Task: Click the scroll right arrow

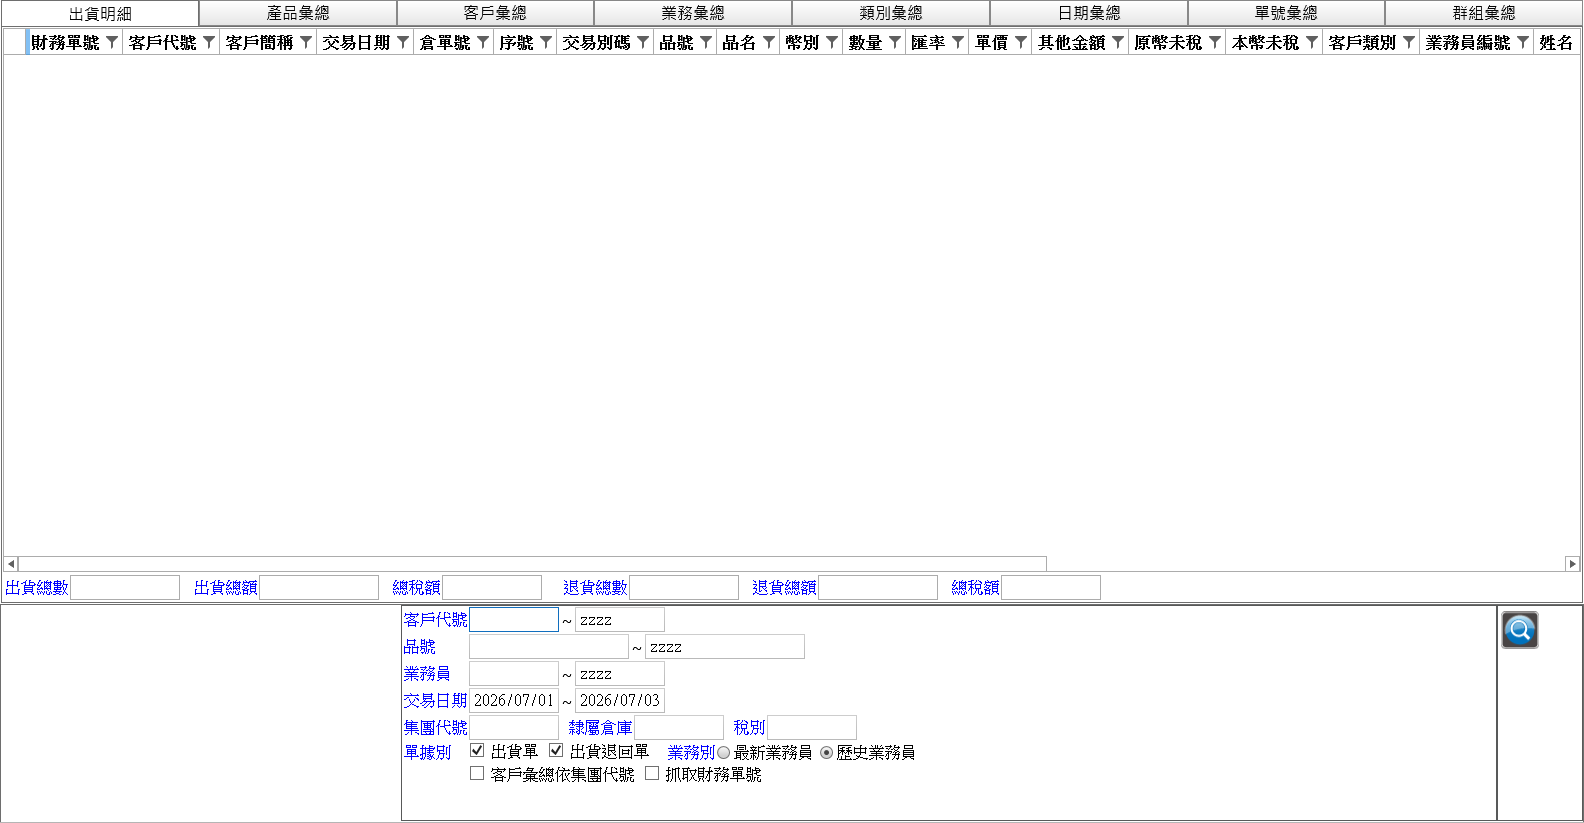Action: tap(1572, 564)
